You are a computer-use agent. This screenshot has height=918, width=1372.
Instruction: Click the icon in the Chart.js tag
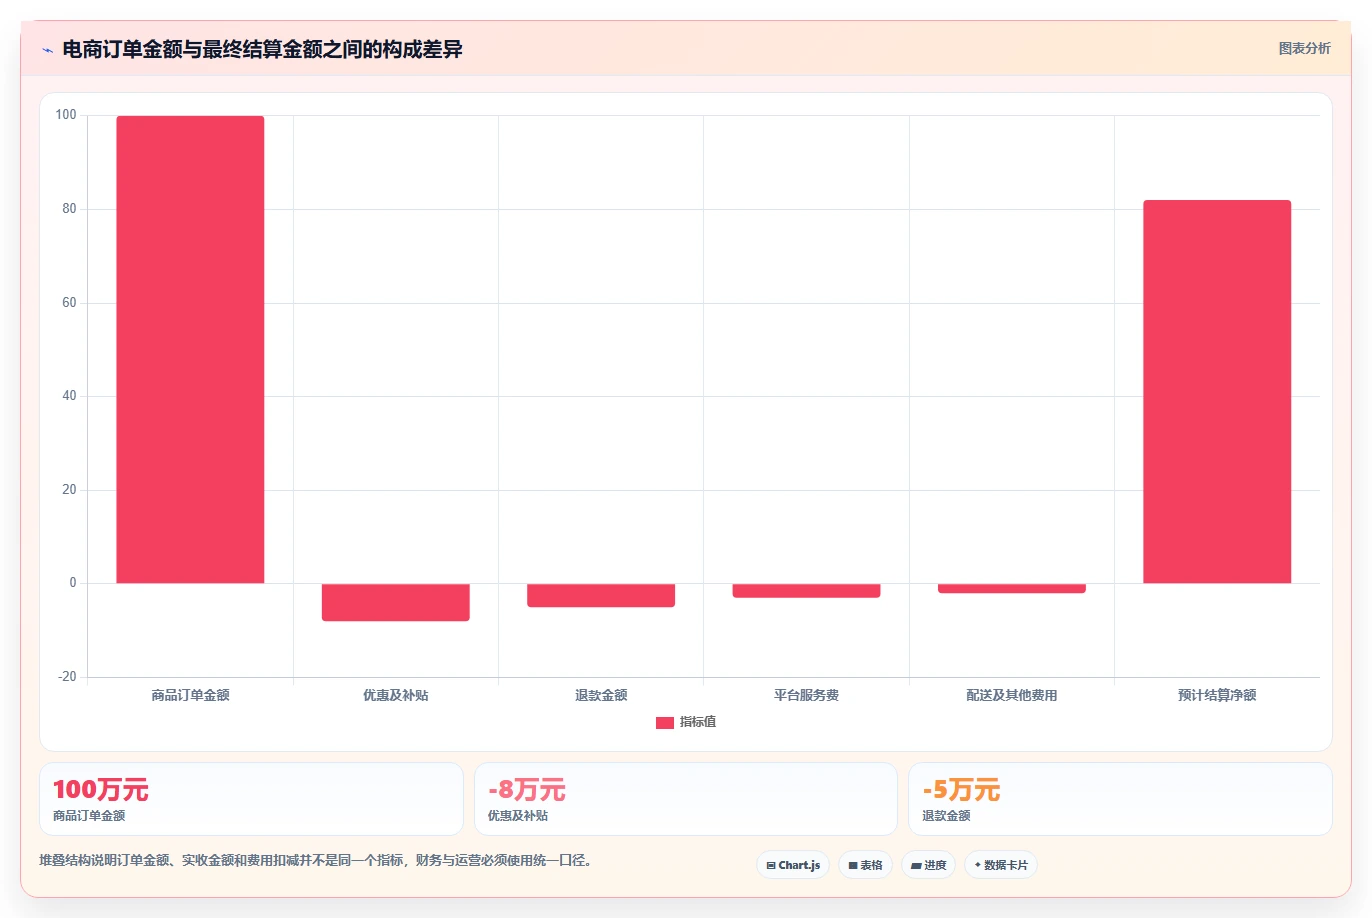click(771, 866)
